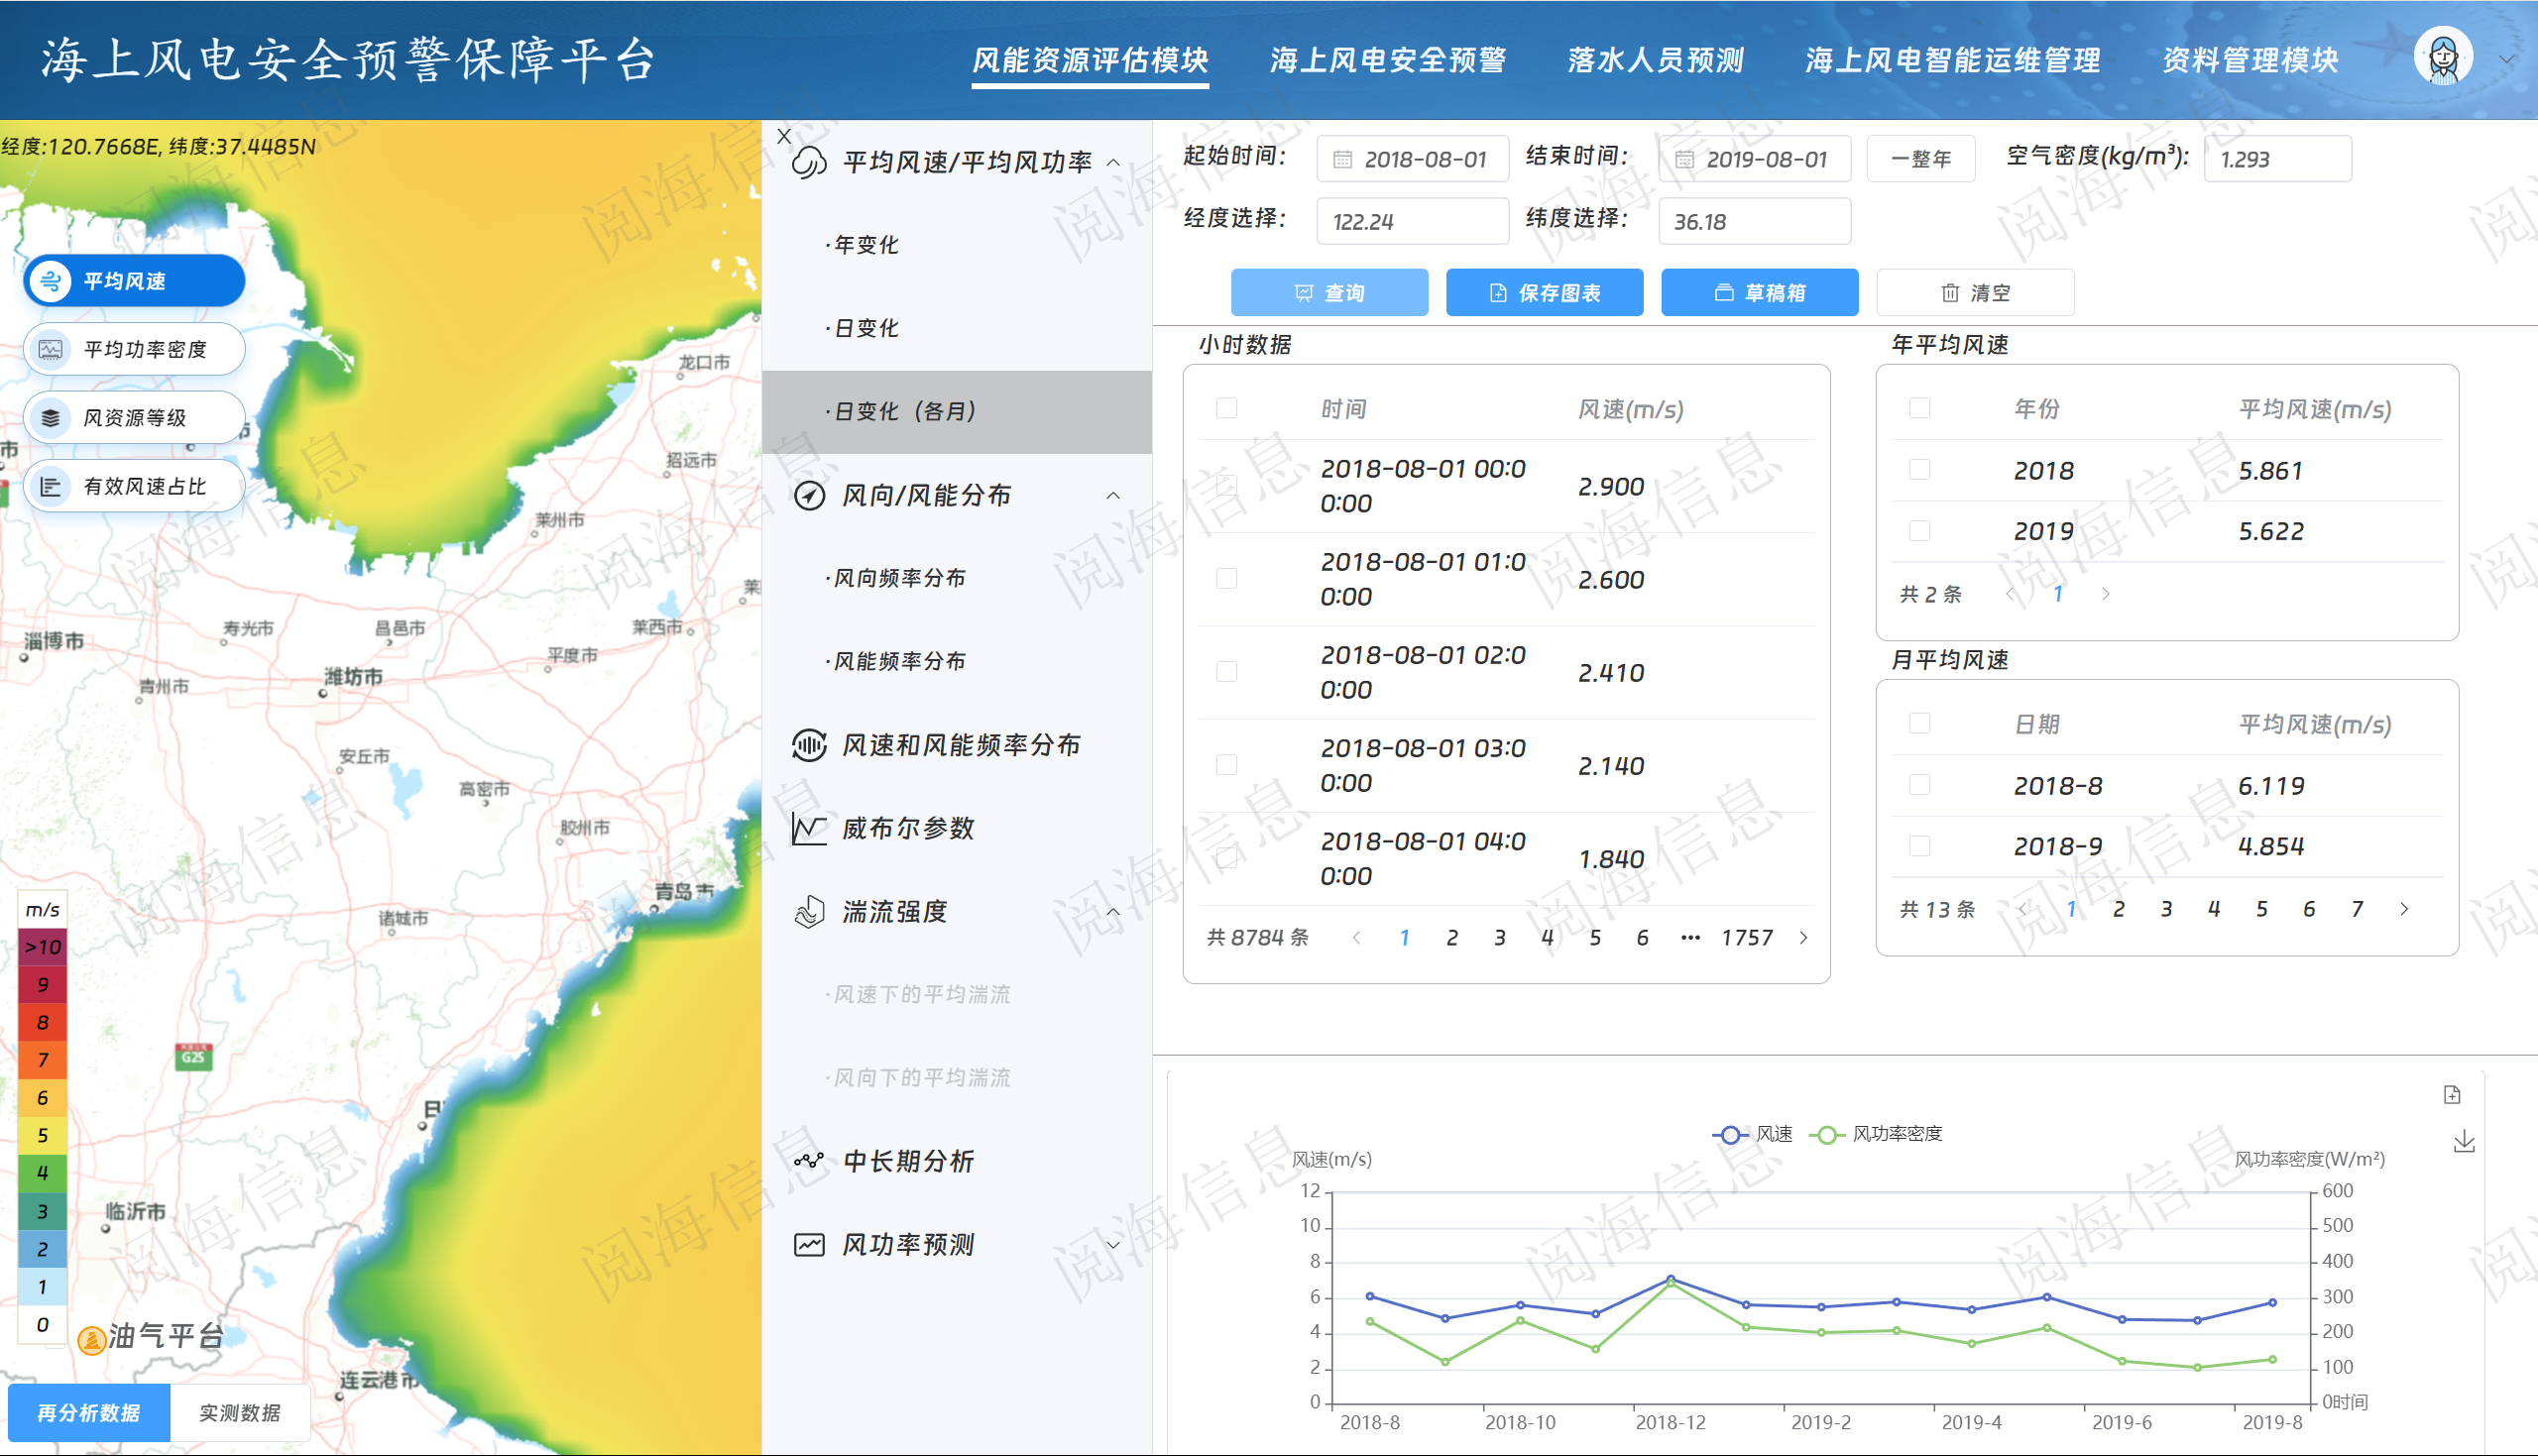Click the chart data view icon
The image size is (2538, 1456).
[2452, 1095]
